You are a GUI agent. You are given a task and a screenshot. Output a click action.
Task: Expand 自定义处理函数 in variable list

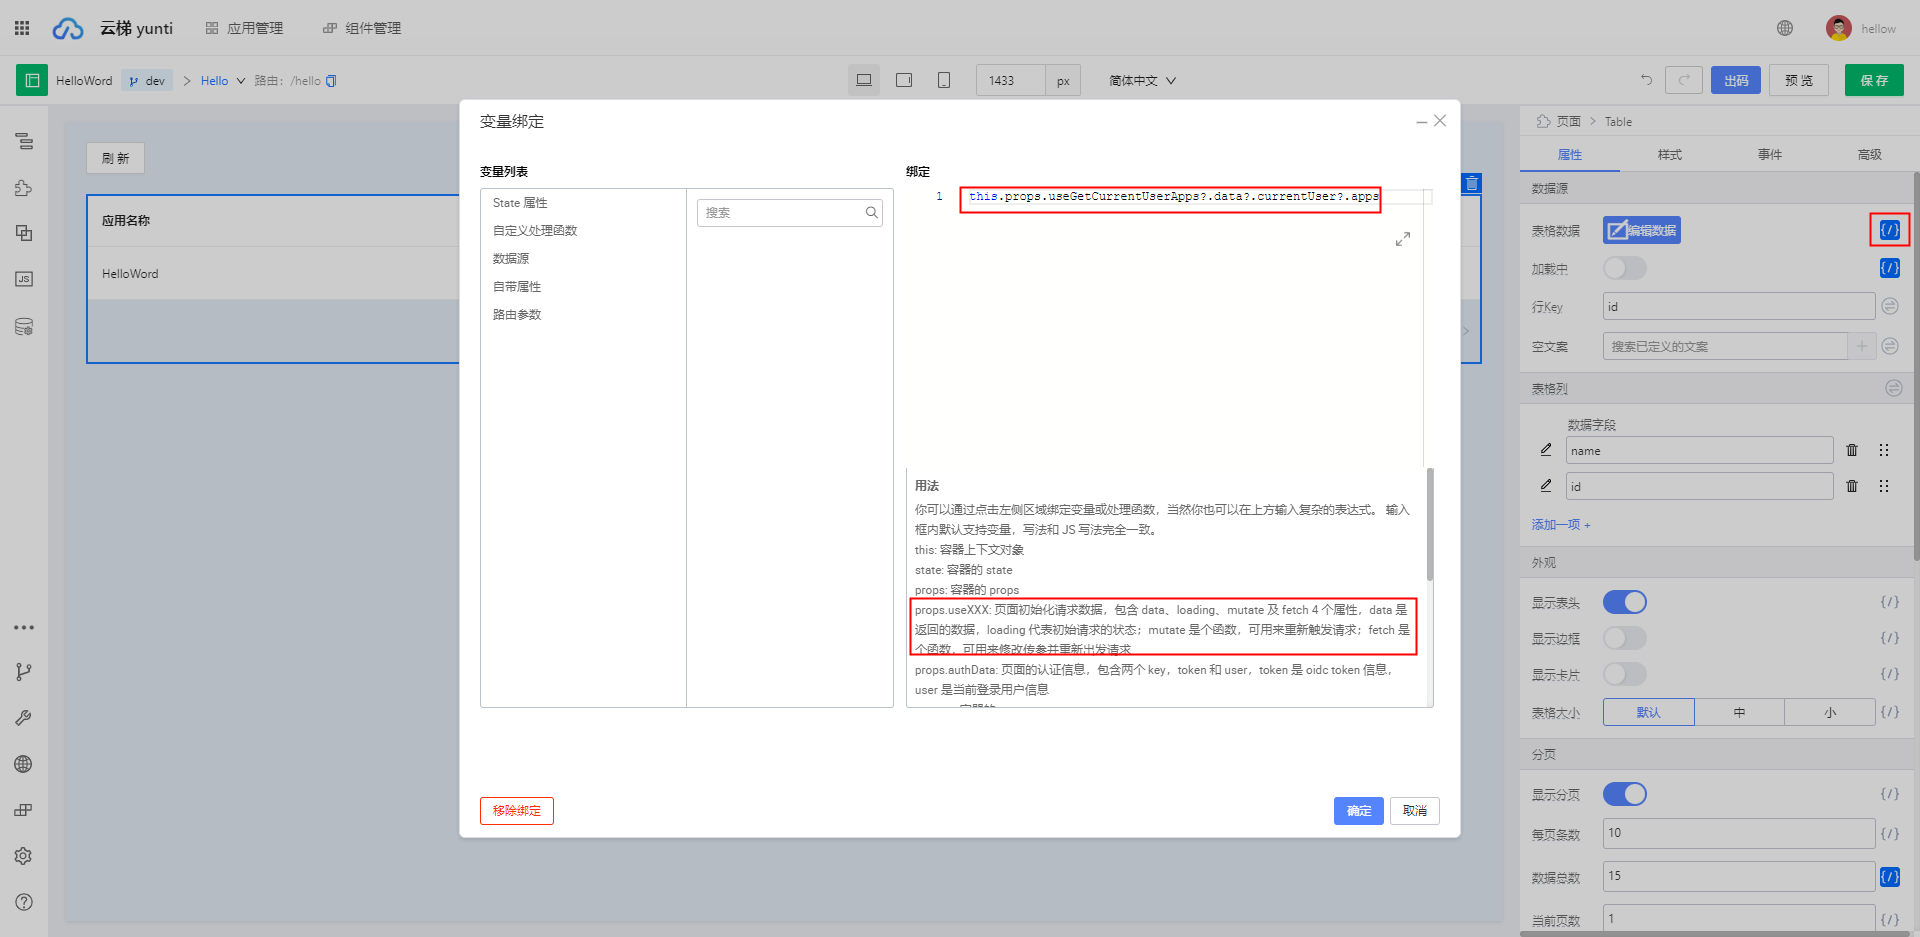[535, 231]
